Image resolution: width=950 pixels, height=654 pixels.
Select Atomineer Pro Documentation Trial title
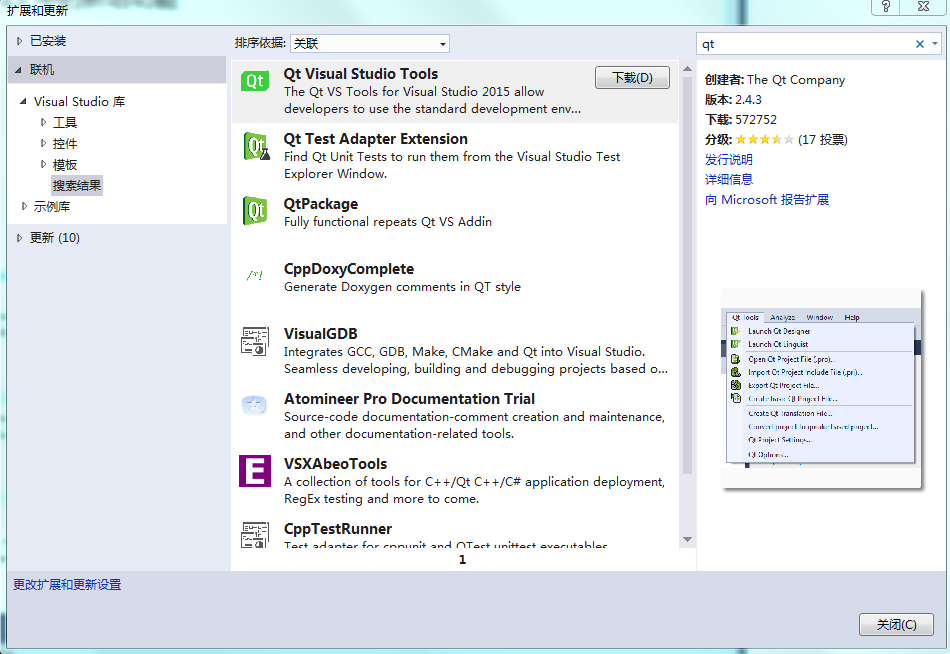click(x=410, y=399)
